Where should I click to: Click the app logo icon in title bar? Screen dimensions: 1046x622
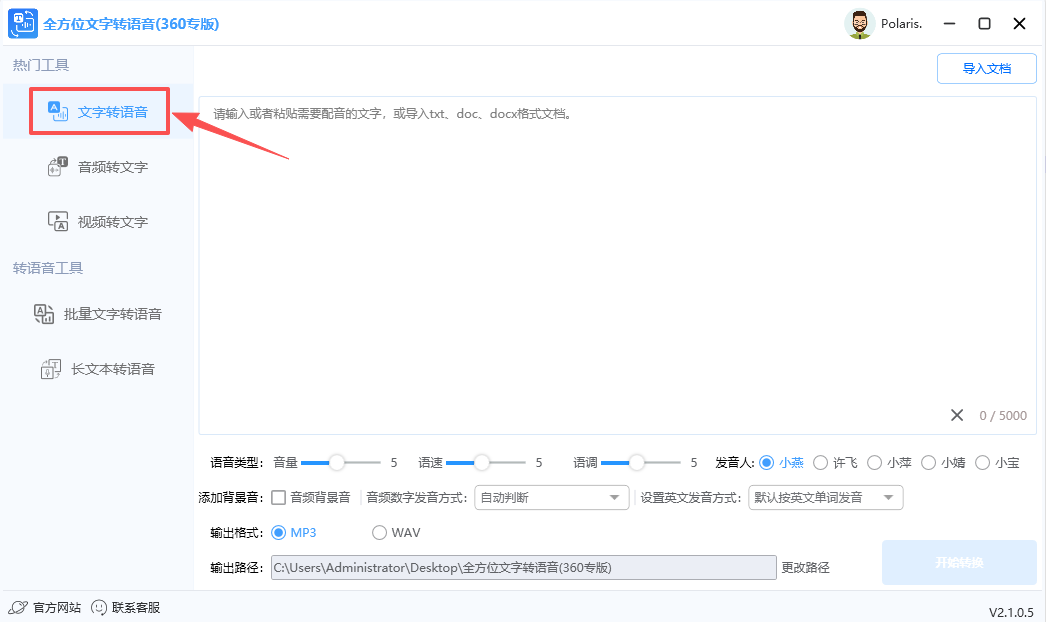[x=22, y=22]
